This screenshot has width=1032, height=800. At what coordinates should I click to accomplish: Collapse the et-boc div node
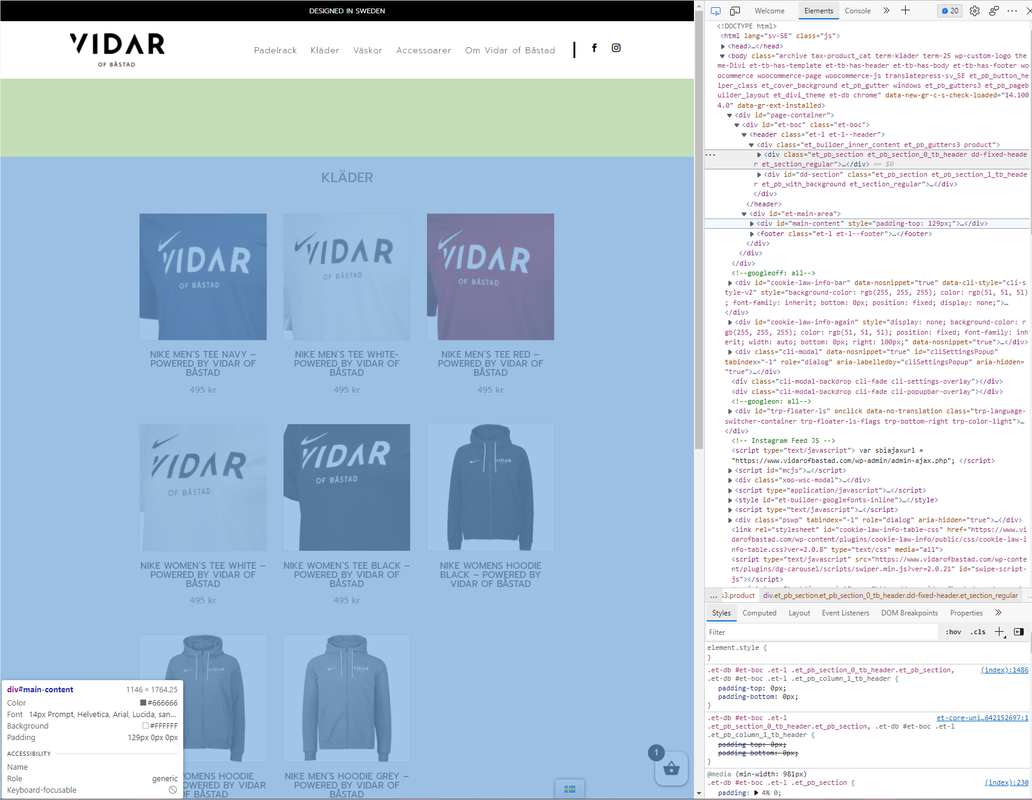[x=737, y=125]
